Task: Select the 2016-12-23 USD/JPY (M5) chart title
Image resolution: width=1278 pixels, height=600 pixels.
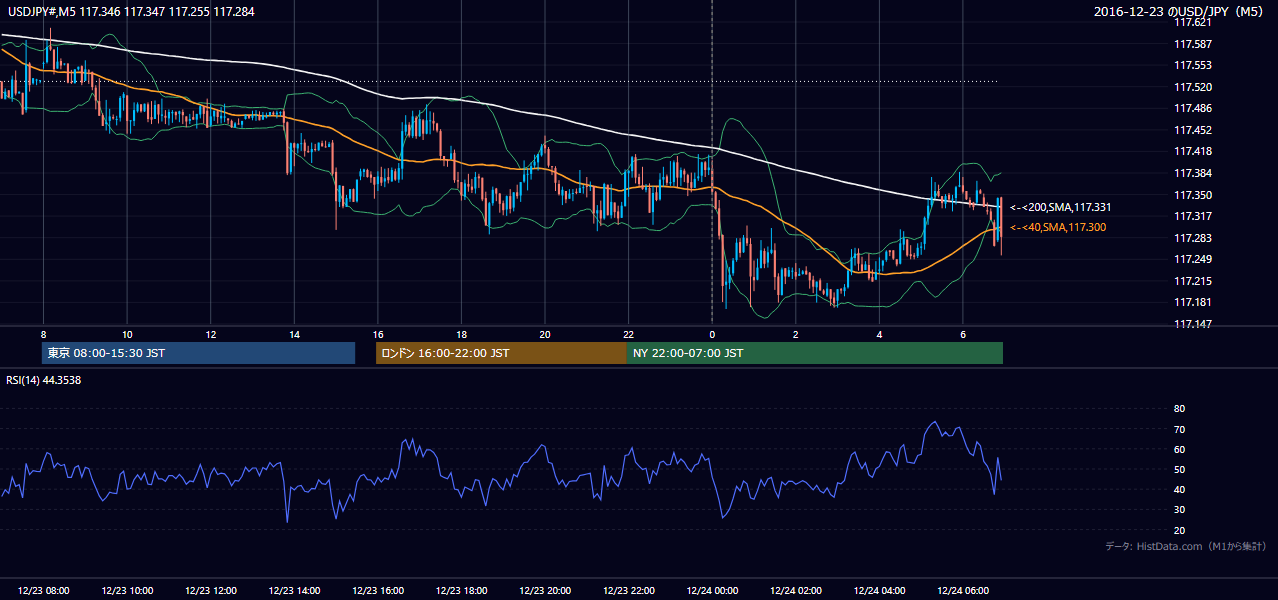Action: point(1180,12)
